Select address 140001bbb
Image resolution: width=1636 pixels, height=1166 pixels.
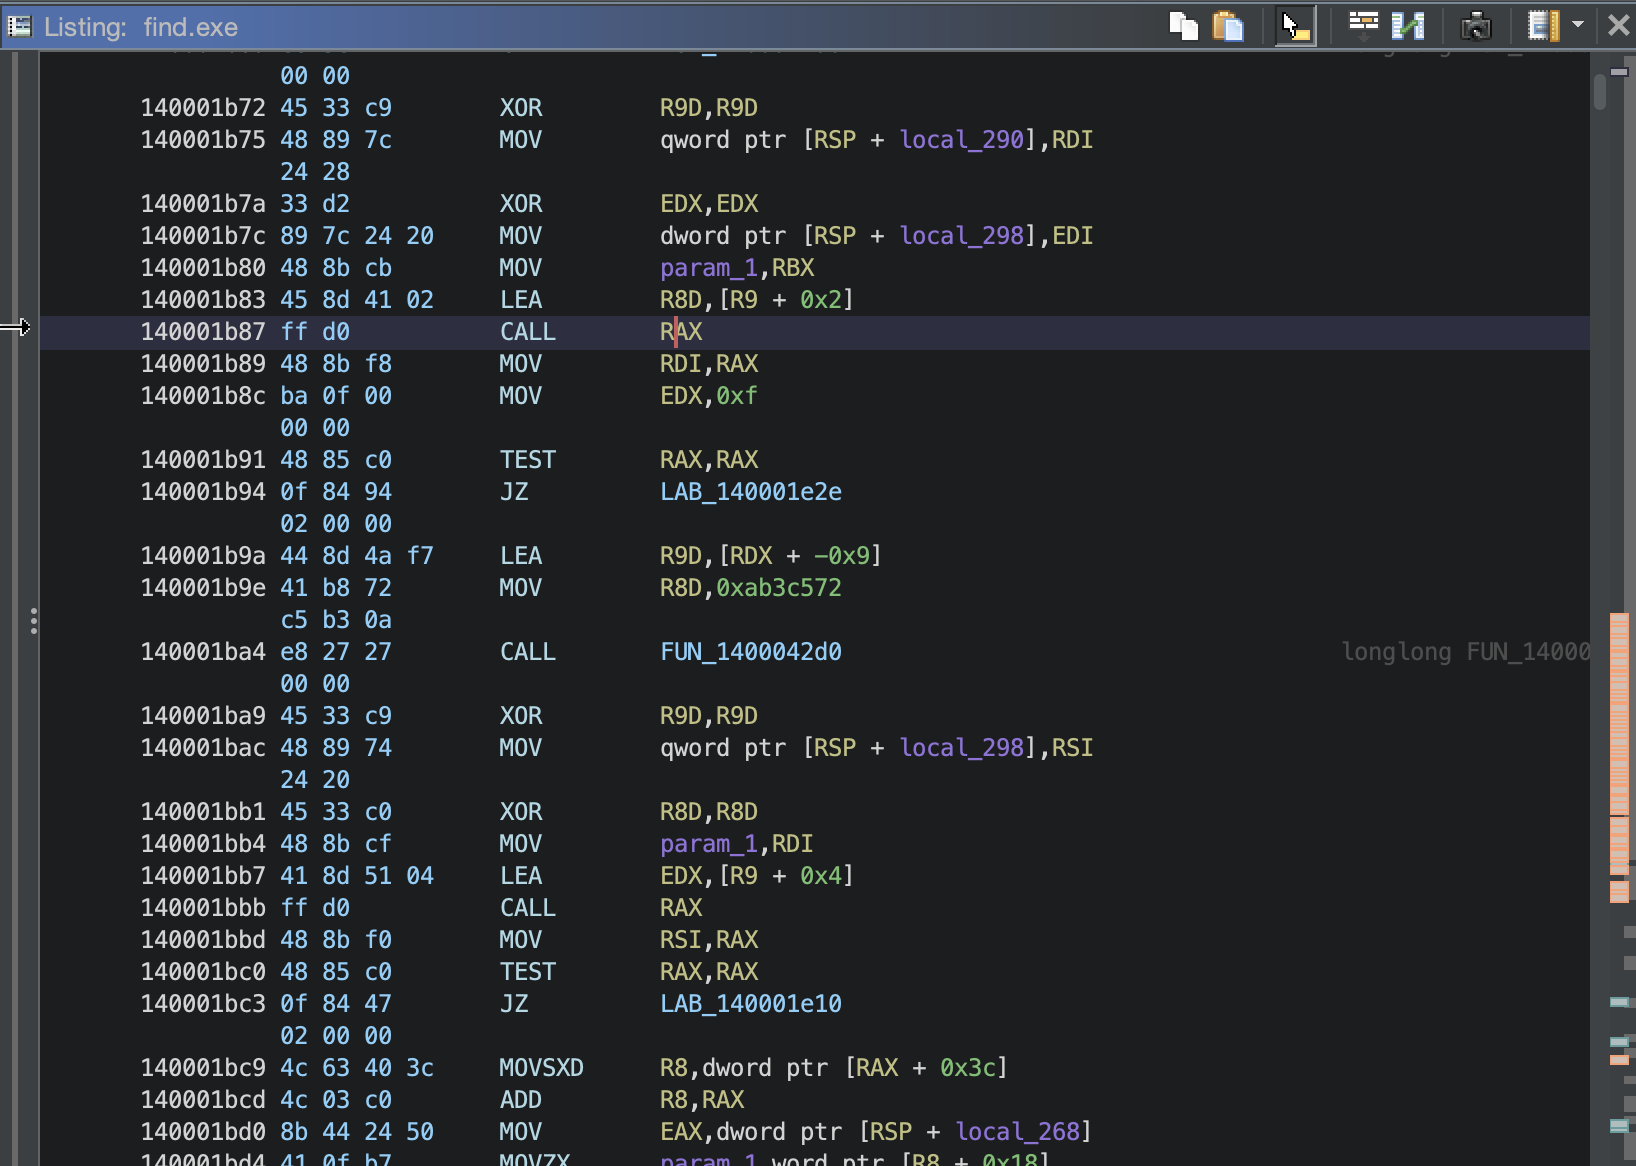click(x=203, y=908)
